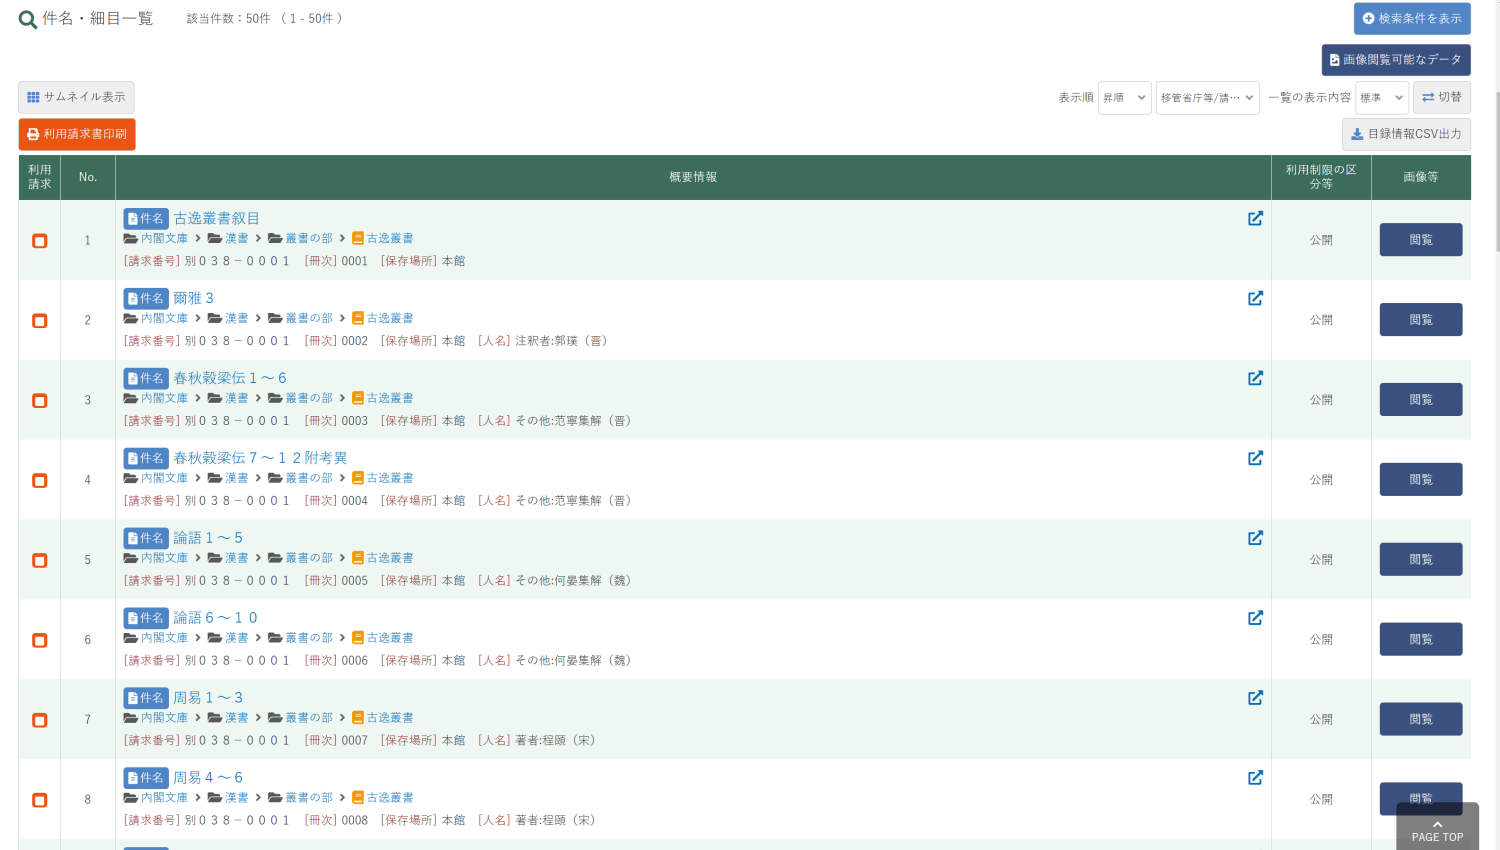
Task: Click the 叢書の部 breadcrumb in row 6
Action: [x=308, y=638]
